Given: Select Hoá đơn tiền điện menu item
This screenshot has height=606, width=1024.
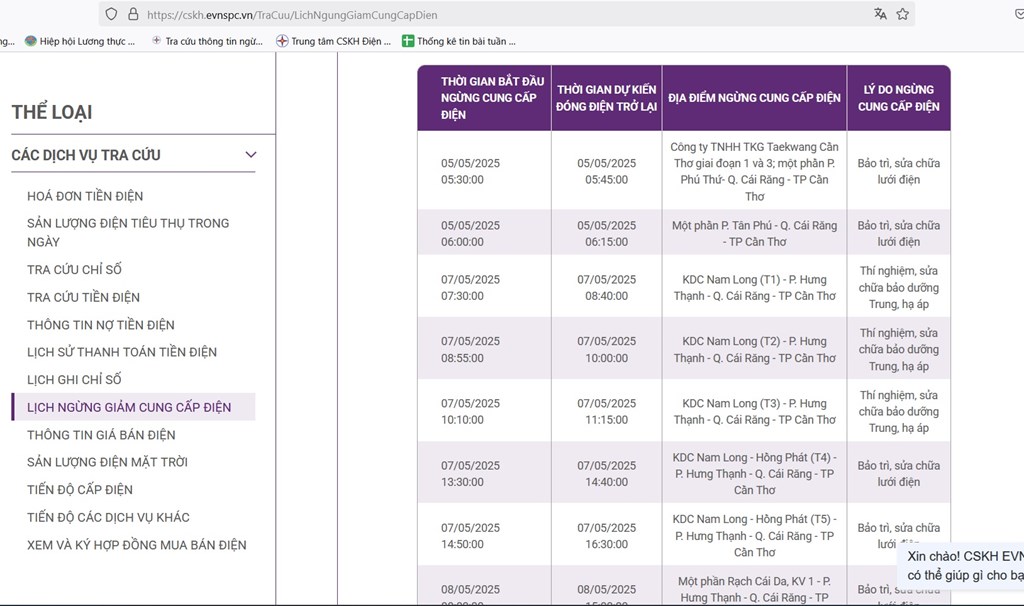Looking at the screenshot, I should (85, 196).
